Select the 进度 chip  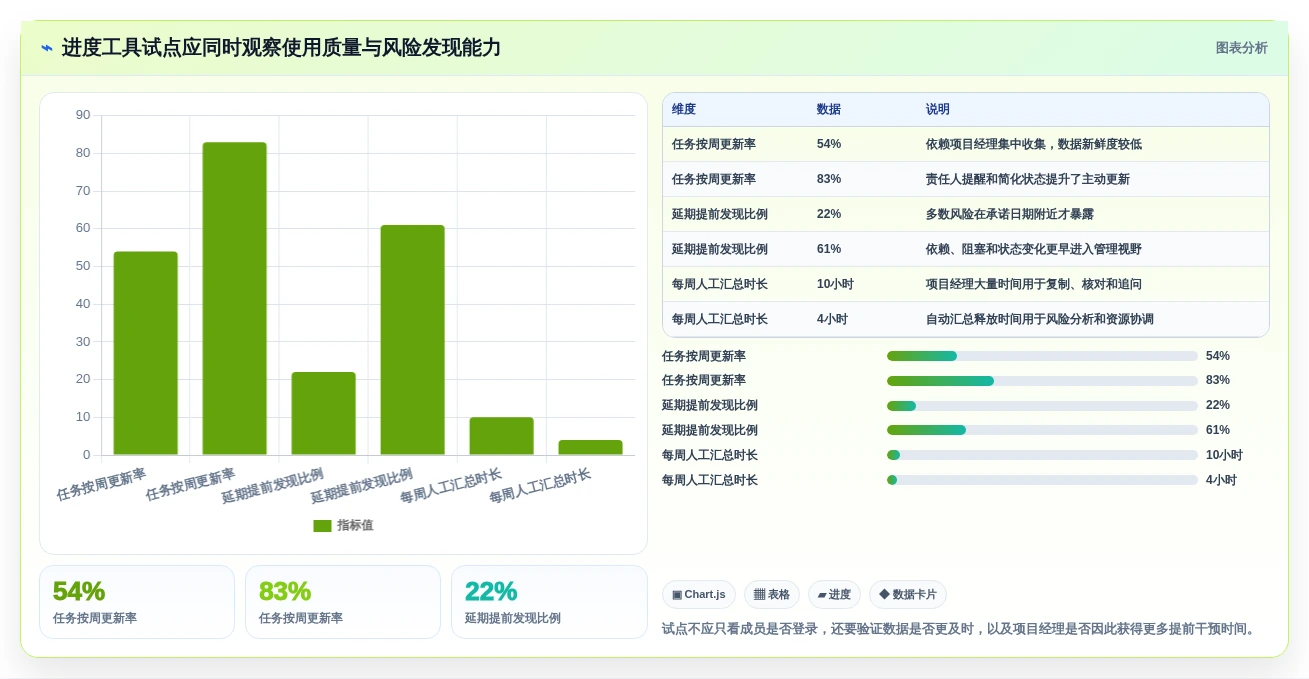(834, 594)
